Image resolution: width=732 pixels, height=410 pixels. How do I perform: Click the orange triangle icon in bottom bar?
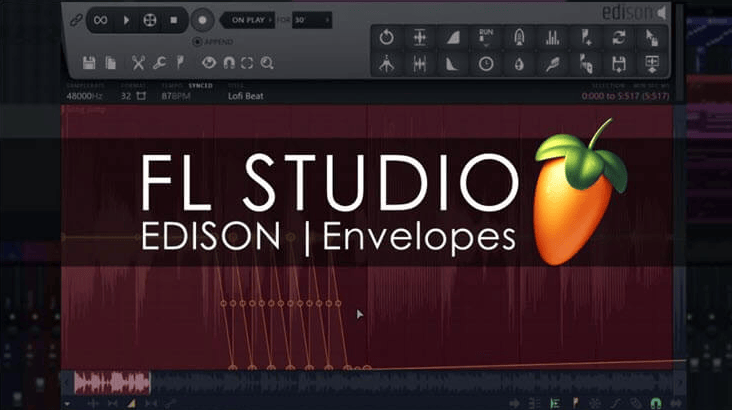click(132, 403)
